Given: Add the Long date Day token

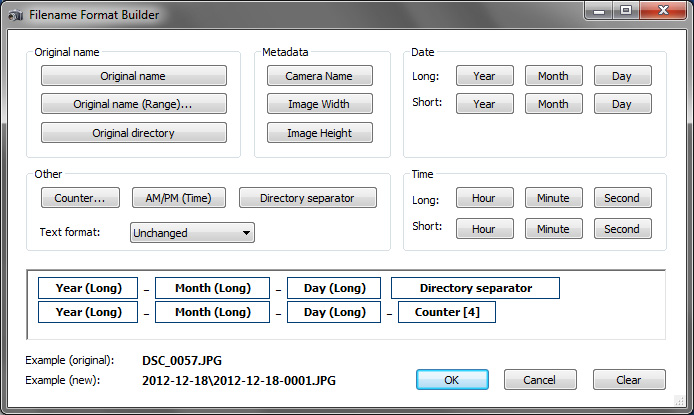Looking at the screenshot, I should pos(622,76).
